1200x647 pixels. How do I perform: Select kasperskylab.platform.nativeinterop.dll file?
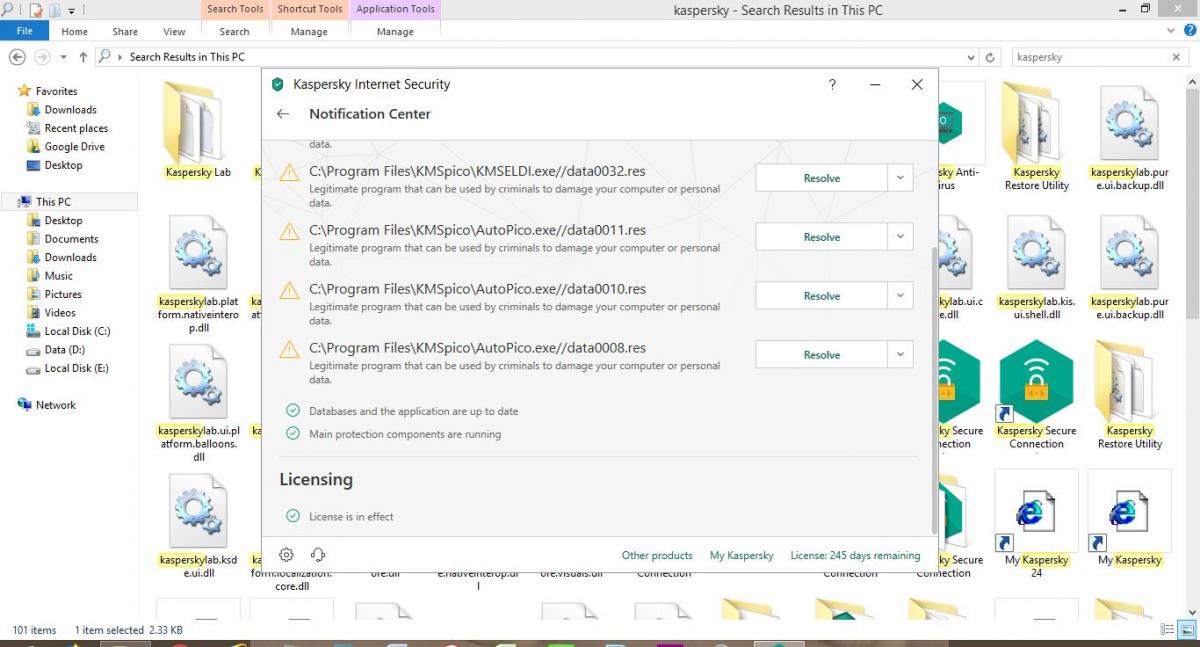tap(198, 254)
